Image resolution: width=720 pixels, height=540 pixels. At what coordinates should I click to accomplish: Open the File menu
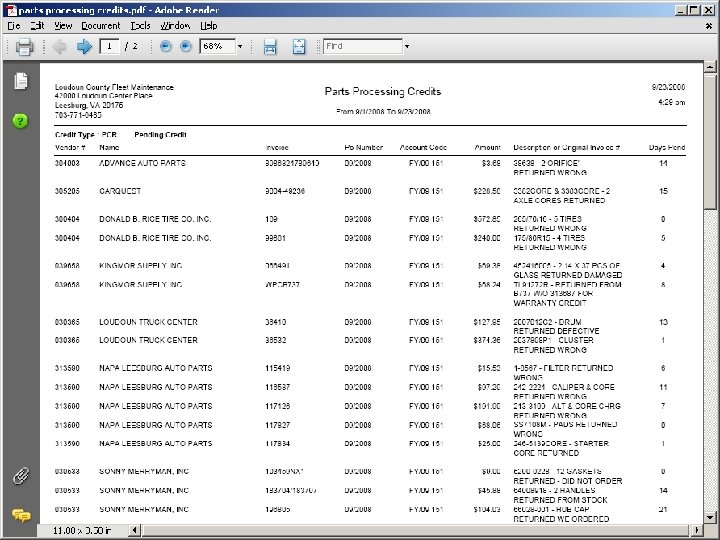tap(14, 26)
